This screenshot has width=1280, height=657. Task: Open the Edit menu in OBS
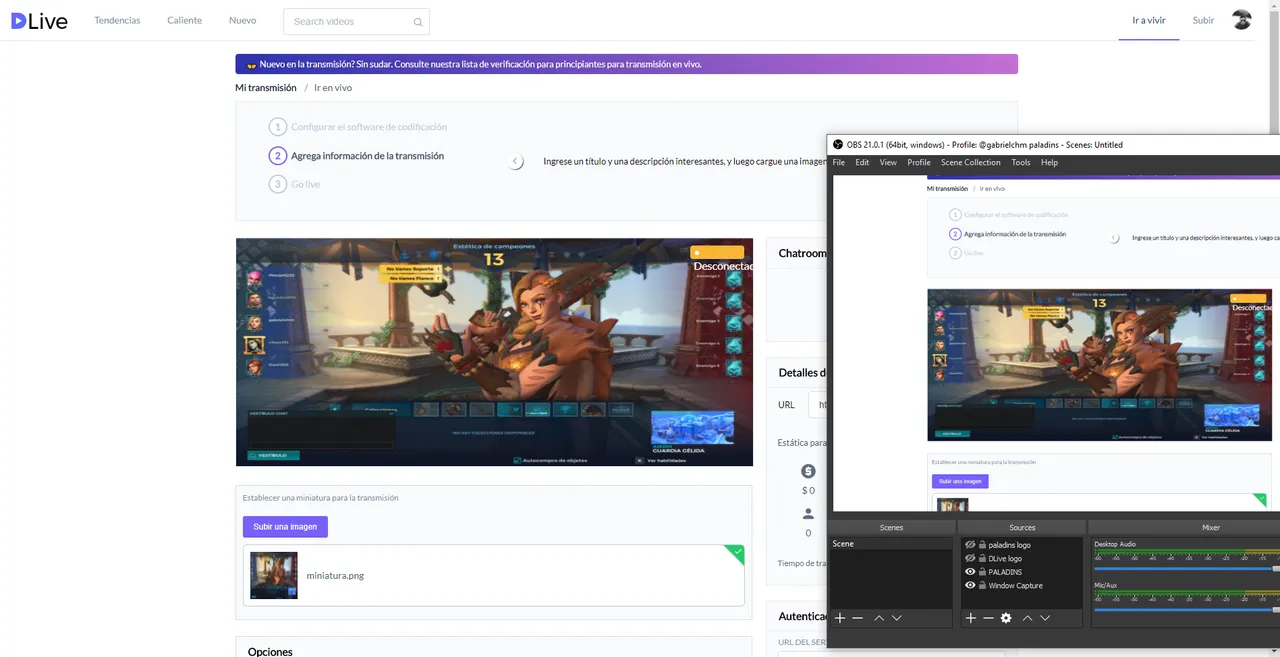[862, 162]
